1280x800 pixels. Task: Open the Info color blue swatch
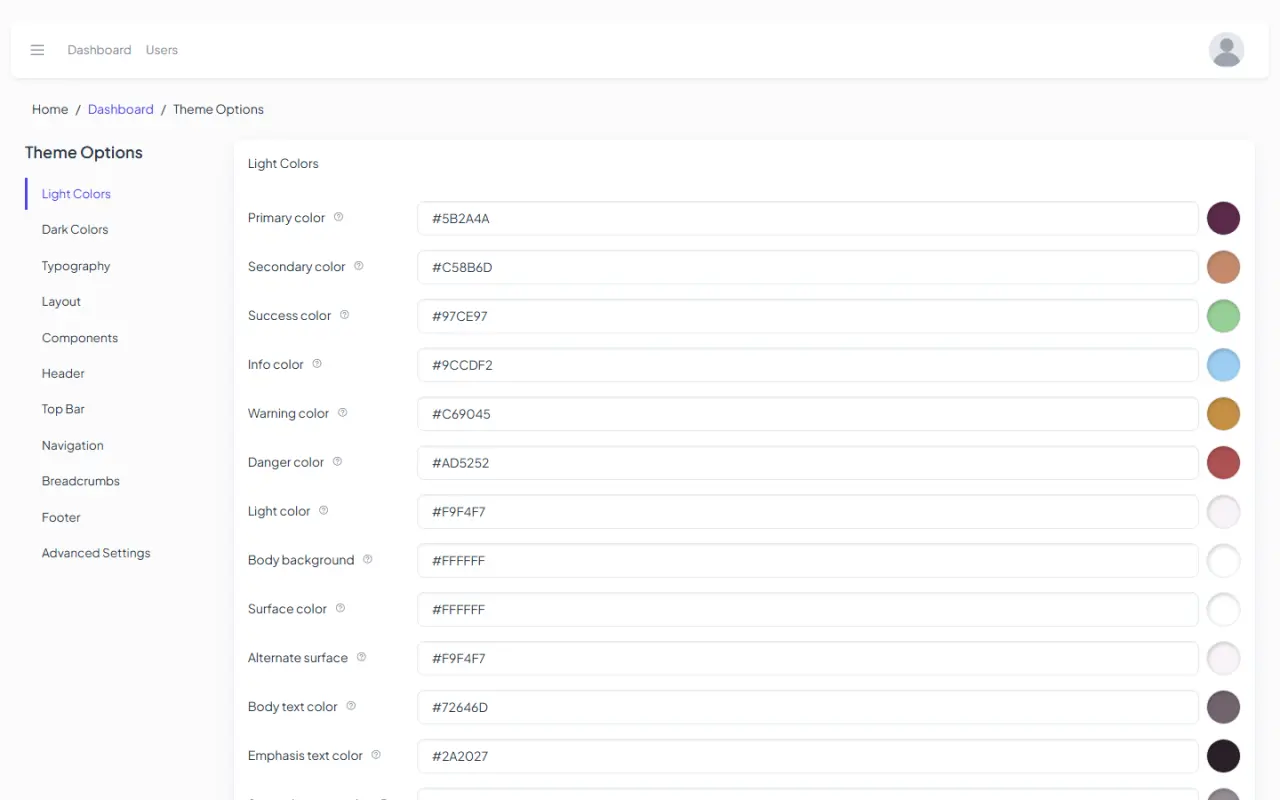tap(1223, 365)
